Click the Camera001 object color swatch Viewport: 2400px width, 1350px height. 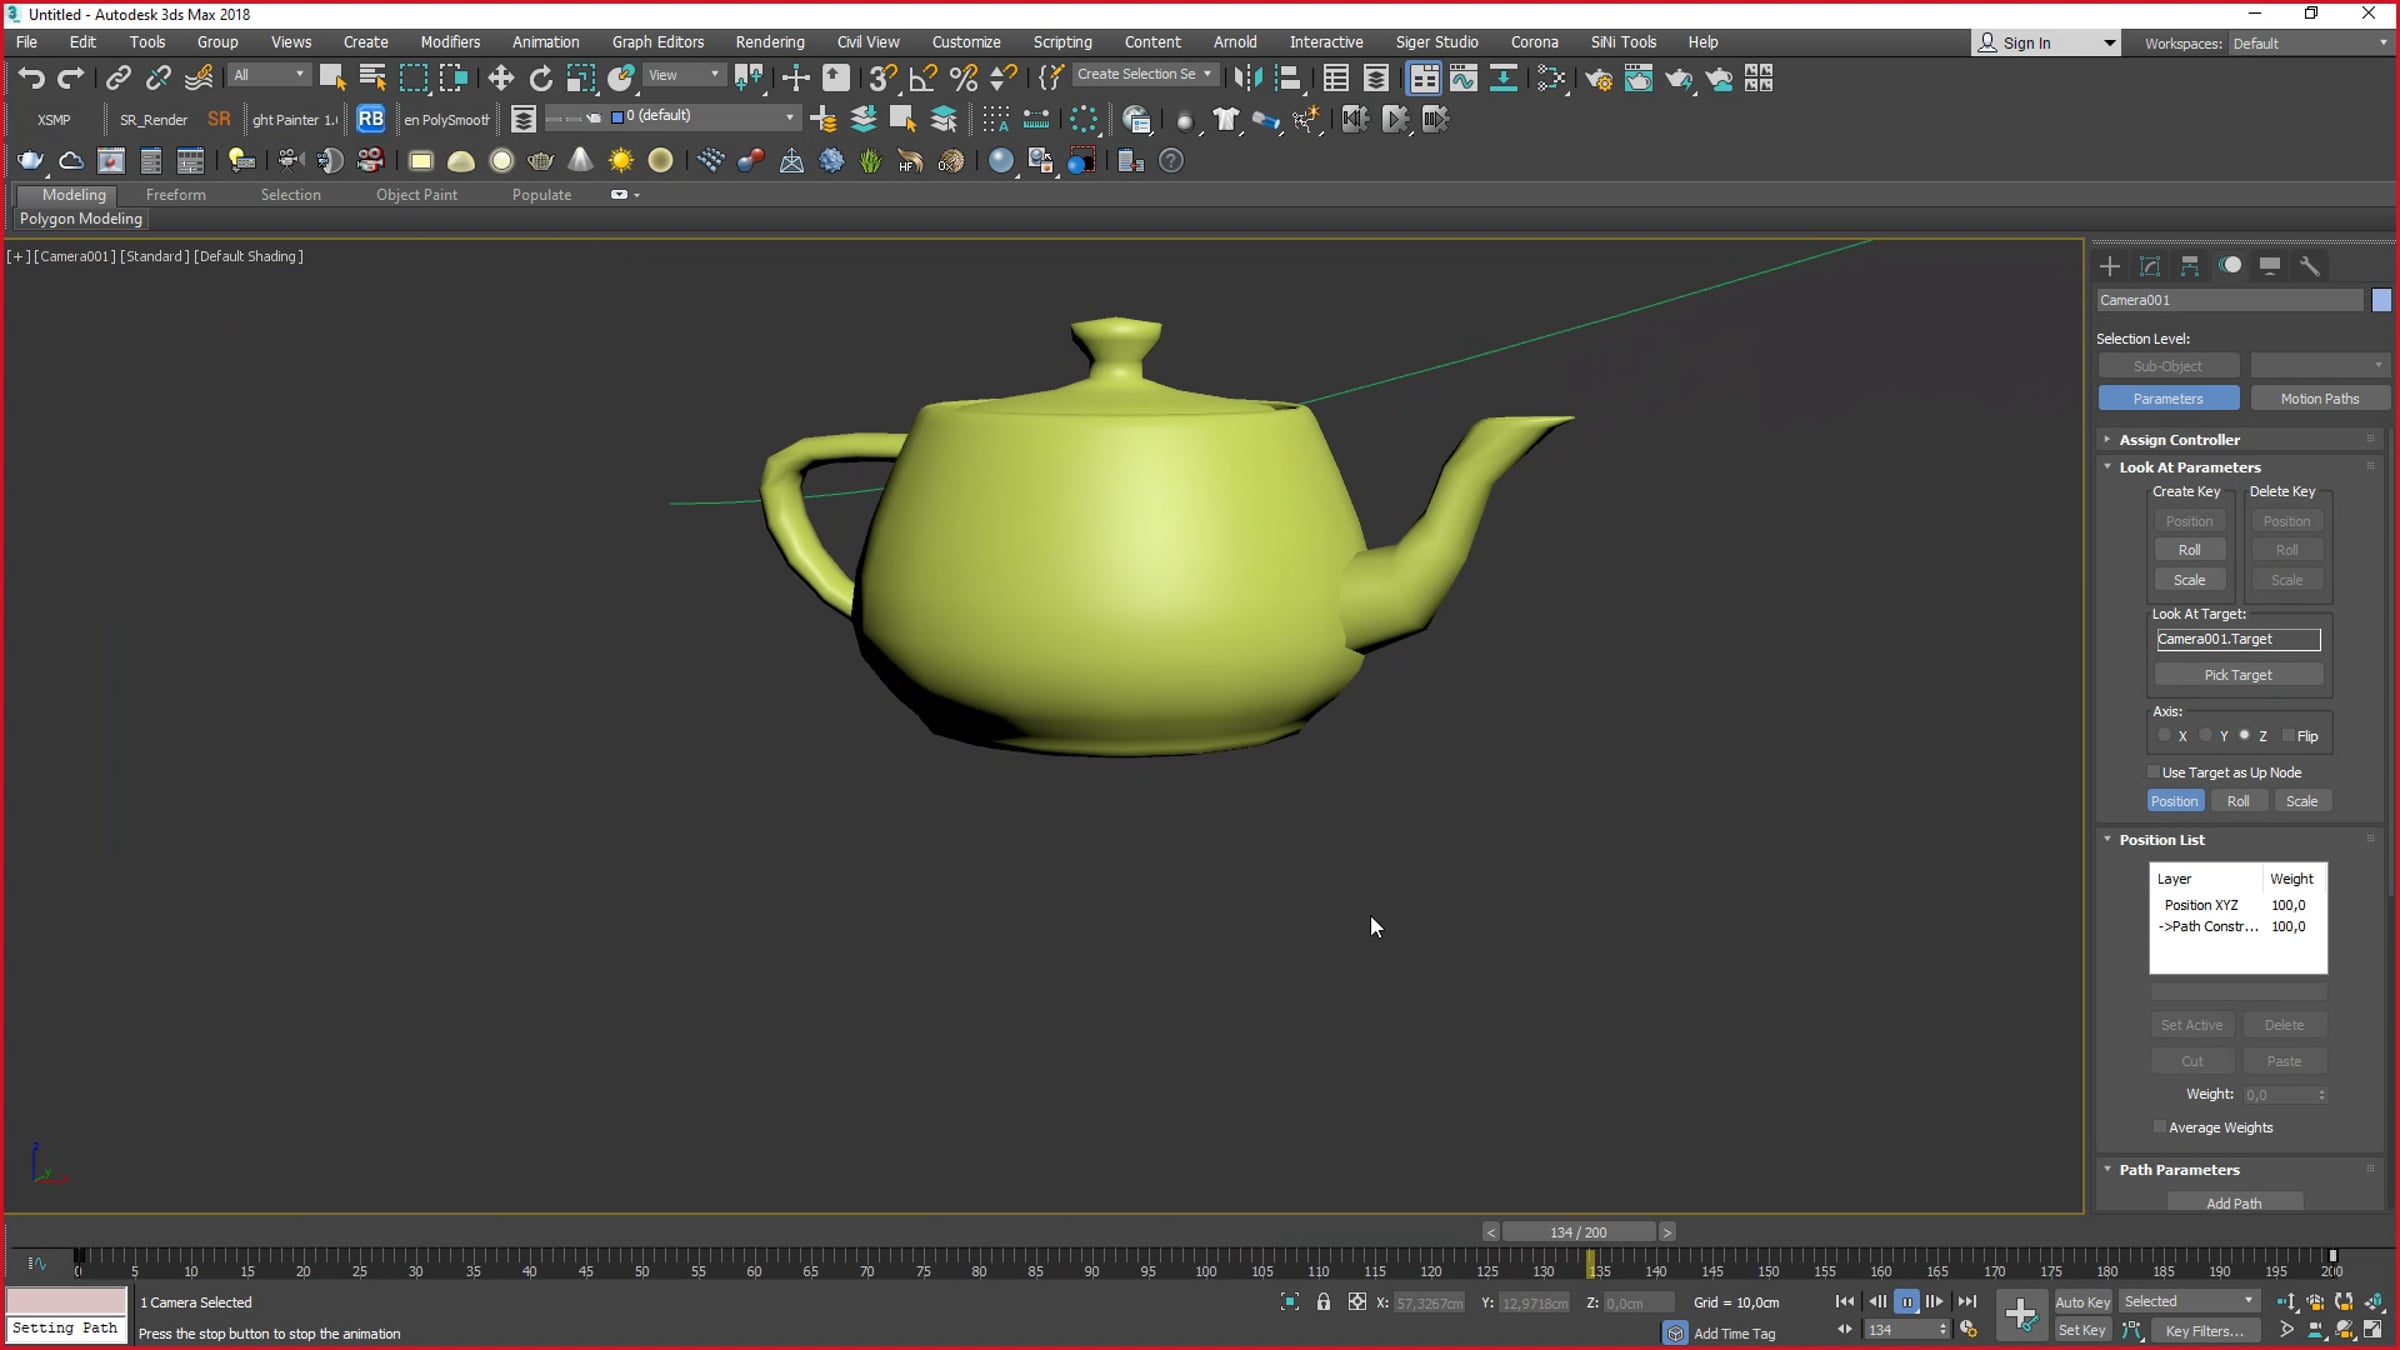[x=2381, y=300]
